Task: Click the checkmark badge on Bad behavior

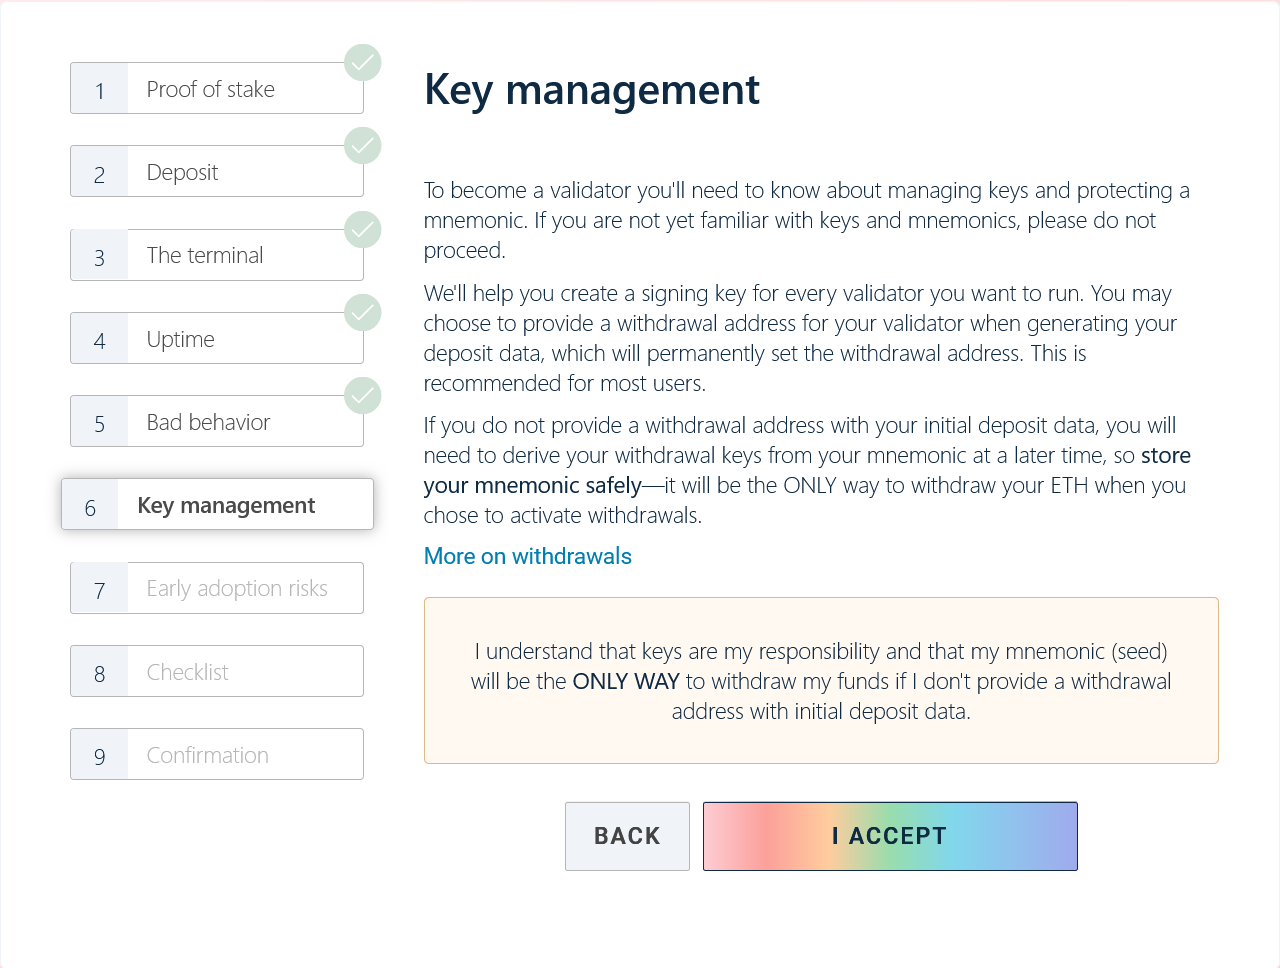Action: point(363,396)
